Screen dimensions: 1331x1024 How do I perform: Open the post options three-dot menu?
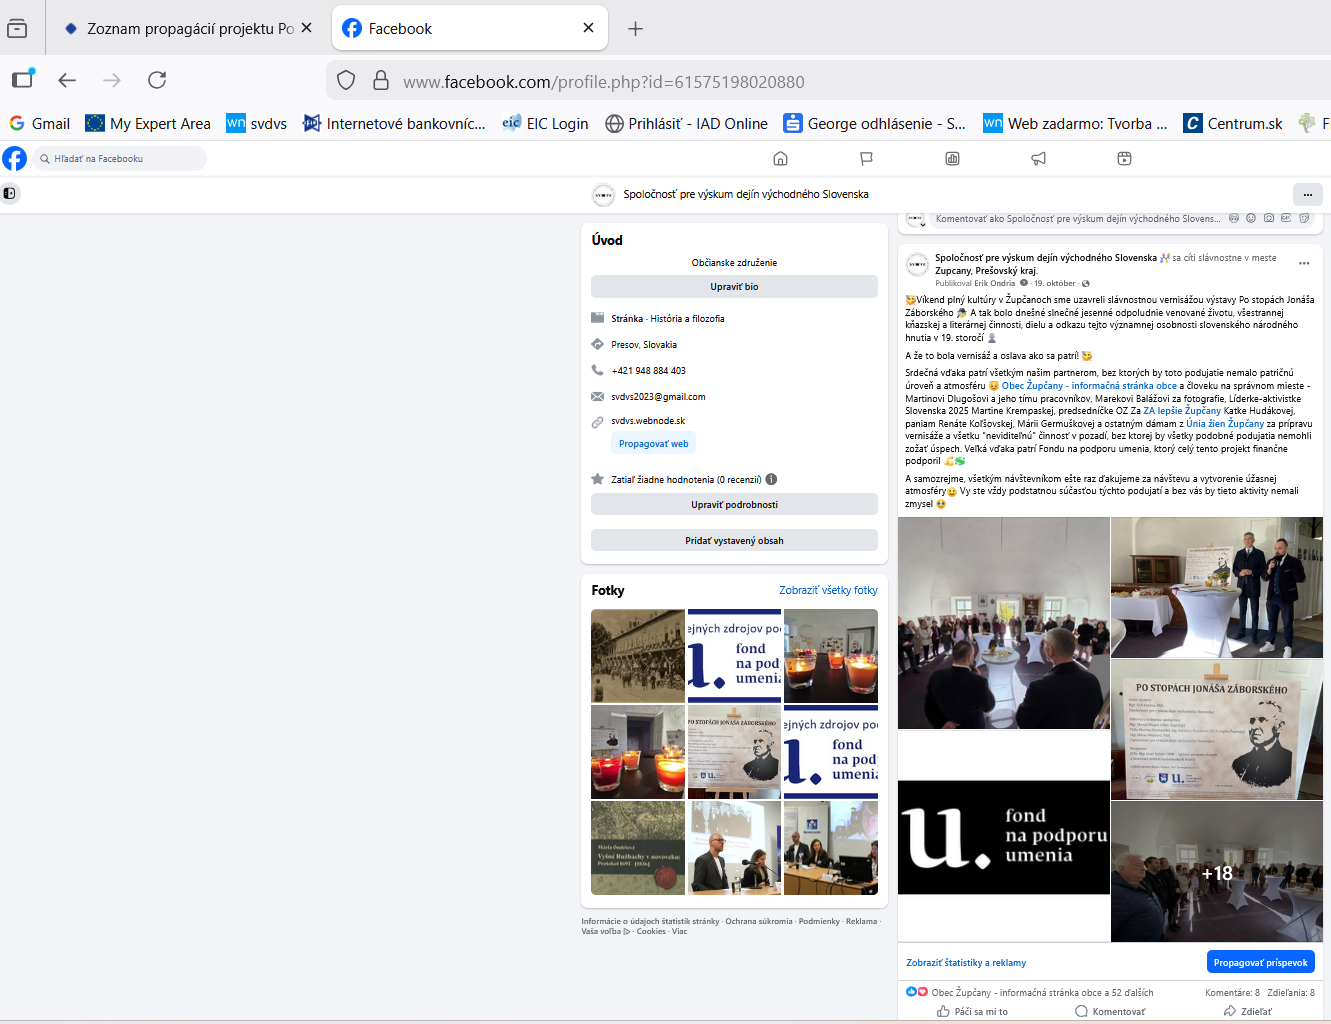point(1304,264)
